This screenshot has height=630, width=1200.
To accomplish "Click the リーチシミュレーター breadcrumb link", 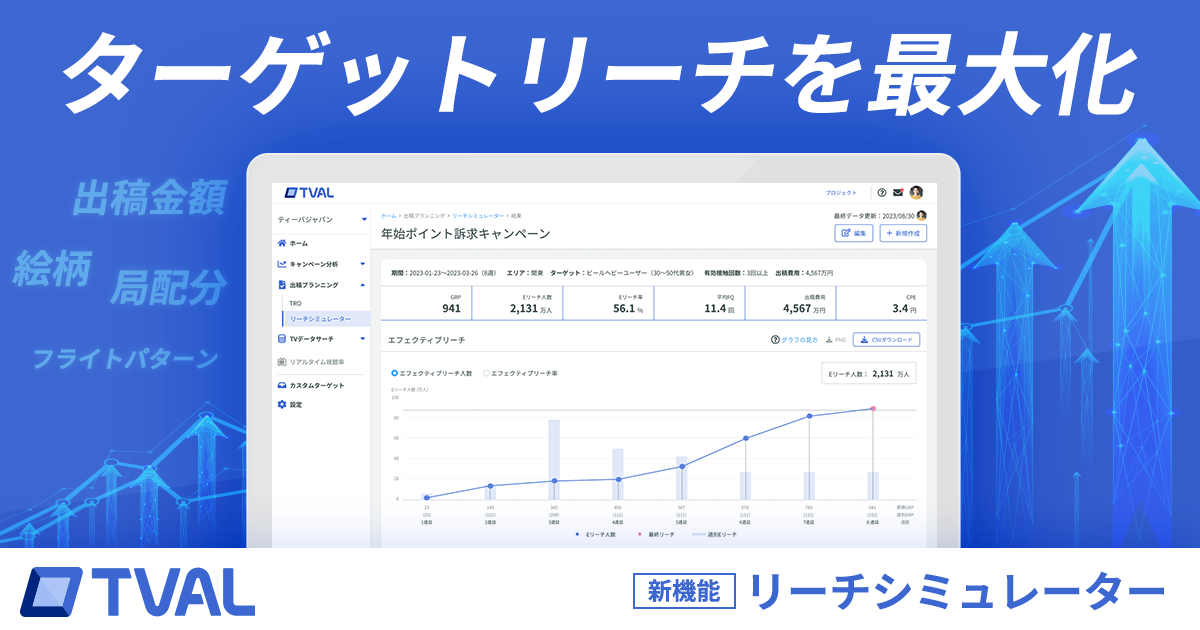I will 477,216.
